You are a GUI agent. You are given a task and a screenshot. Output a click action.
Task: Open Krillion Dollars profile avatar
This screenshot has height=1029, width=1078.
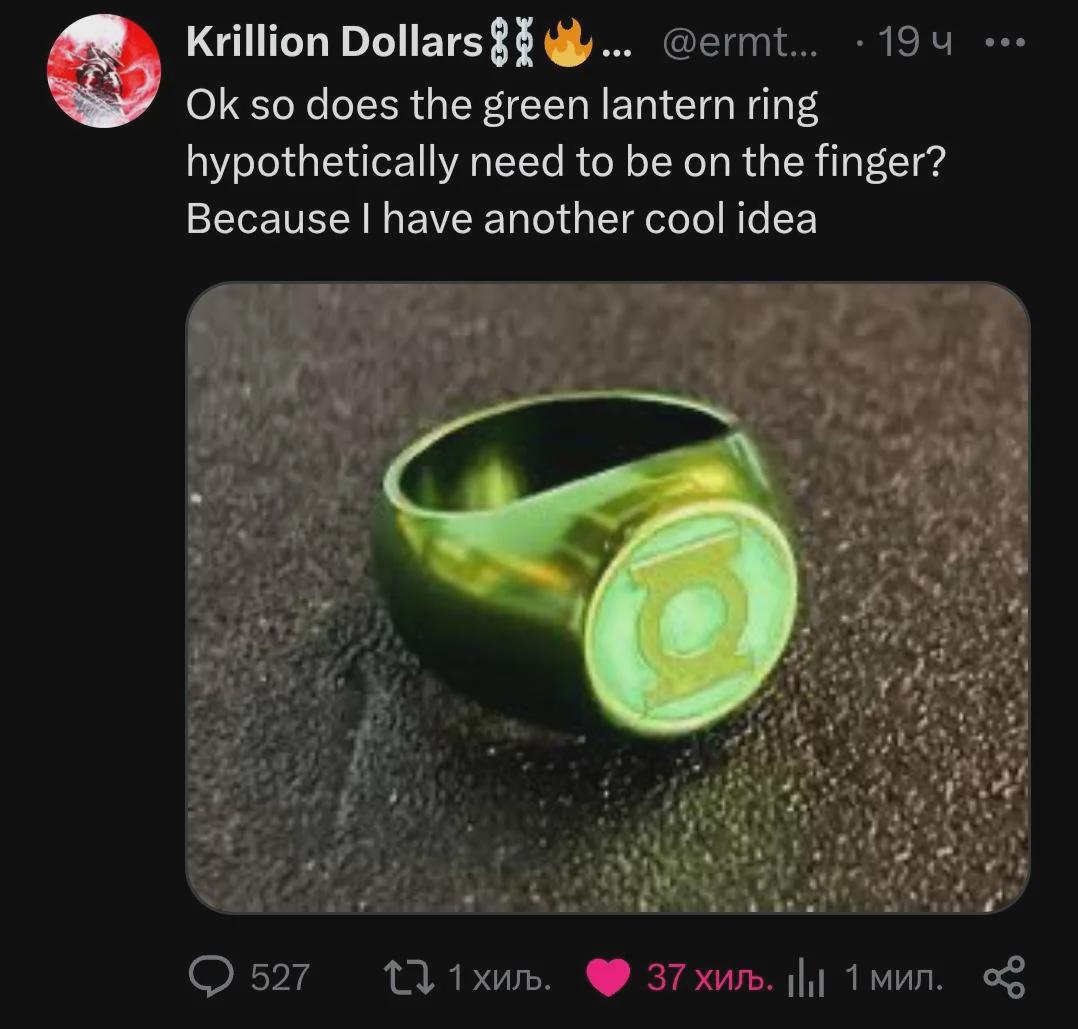104,71
